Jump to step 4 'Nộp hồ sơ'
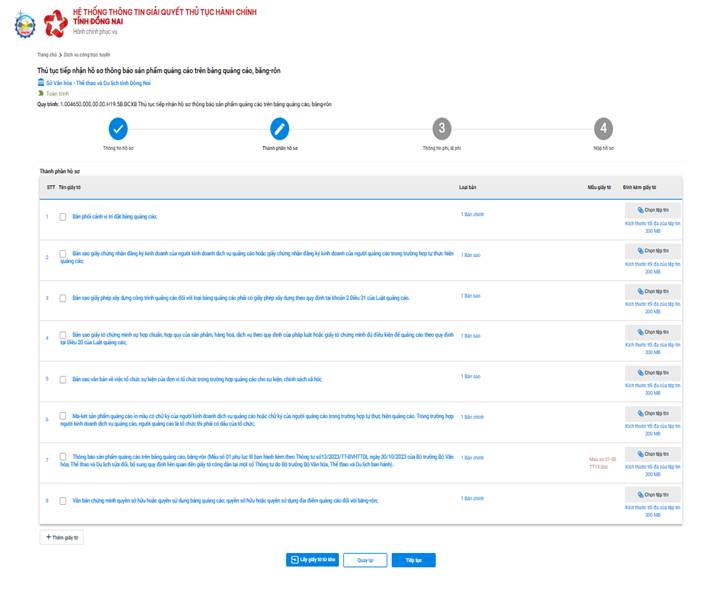This screenshot has width=713, height=608. (x=602, y=129)
